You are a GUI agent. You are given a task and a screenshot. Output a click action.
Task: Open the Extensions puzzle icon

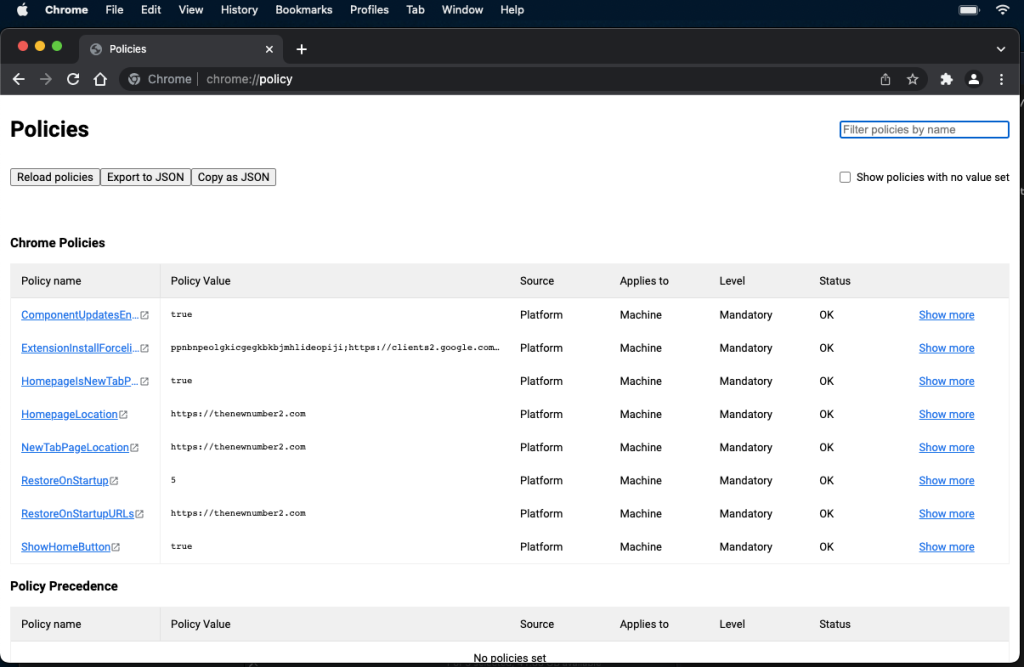click(x=946, y=79)
